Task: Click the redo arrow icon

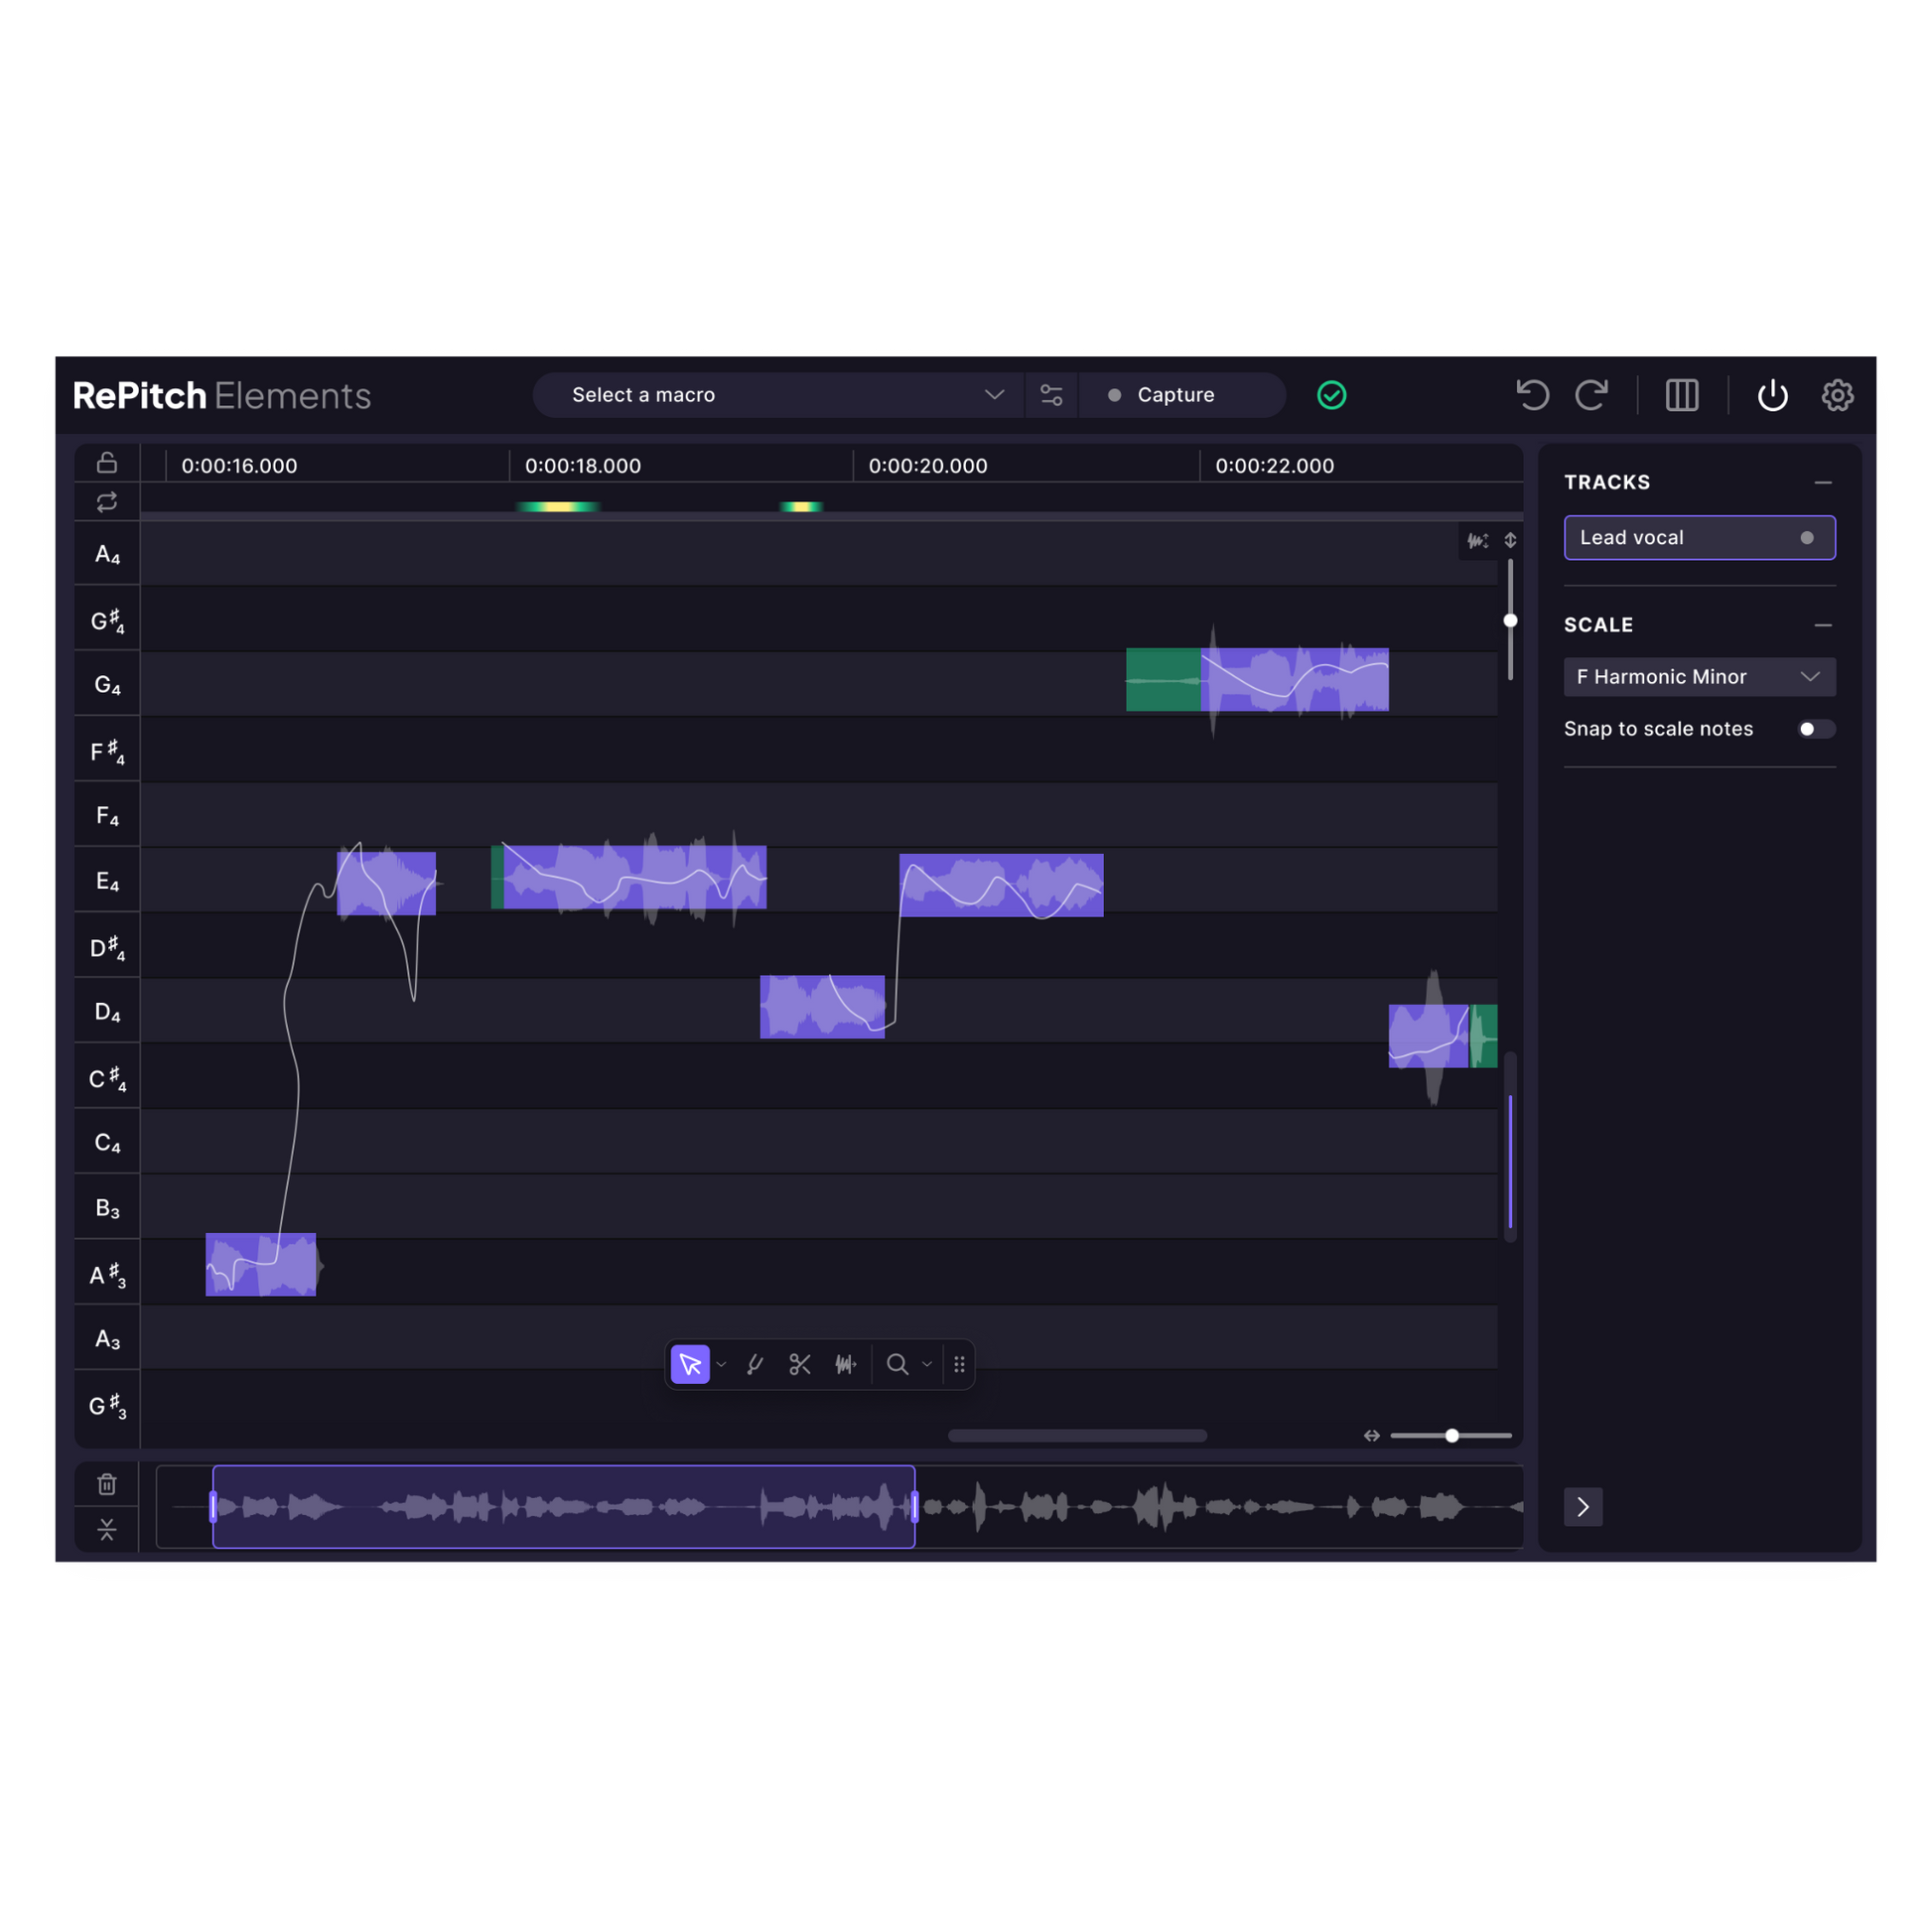Action: [1591, 395]
